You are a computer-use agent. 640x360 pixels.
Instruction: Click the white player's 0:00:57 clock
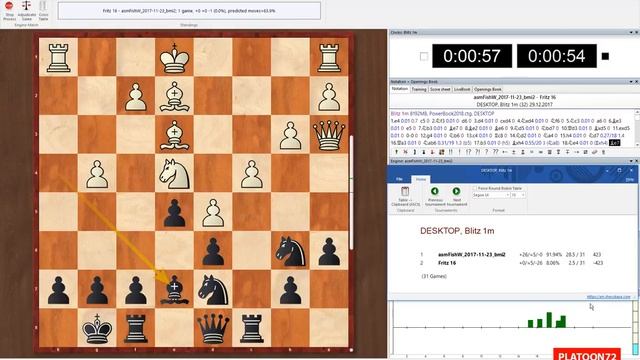tap(471, 56)
